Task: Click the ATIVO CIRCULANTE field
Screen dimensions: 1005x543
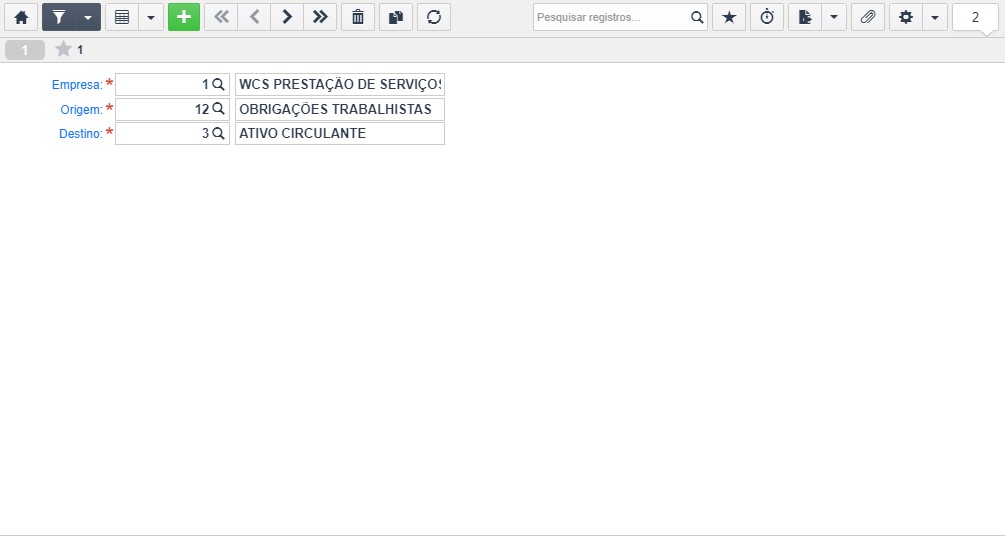Action: click(x=340, y=133)
